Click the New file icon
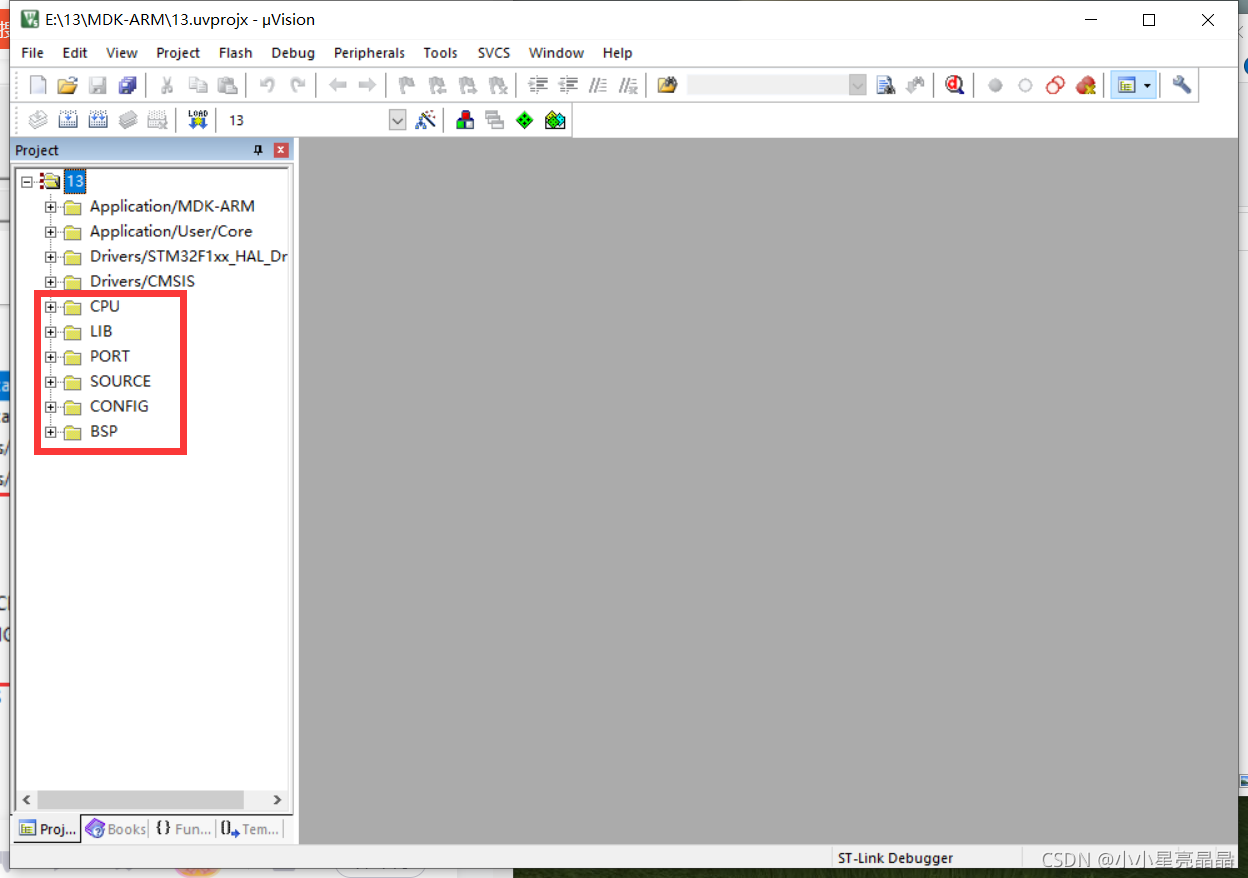This screenshot has width=1248, height=878. 38,85
